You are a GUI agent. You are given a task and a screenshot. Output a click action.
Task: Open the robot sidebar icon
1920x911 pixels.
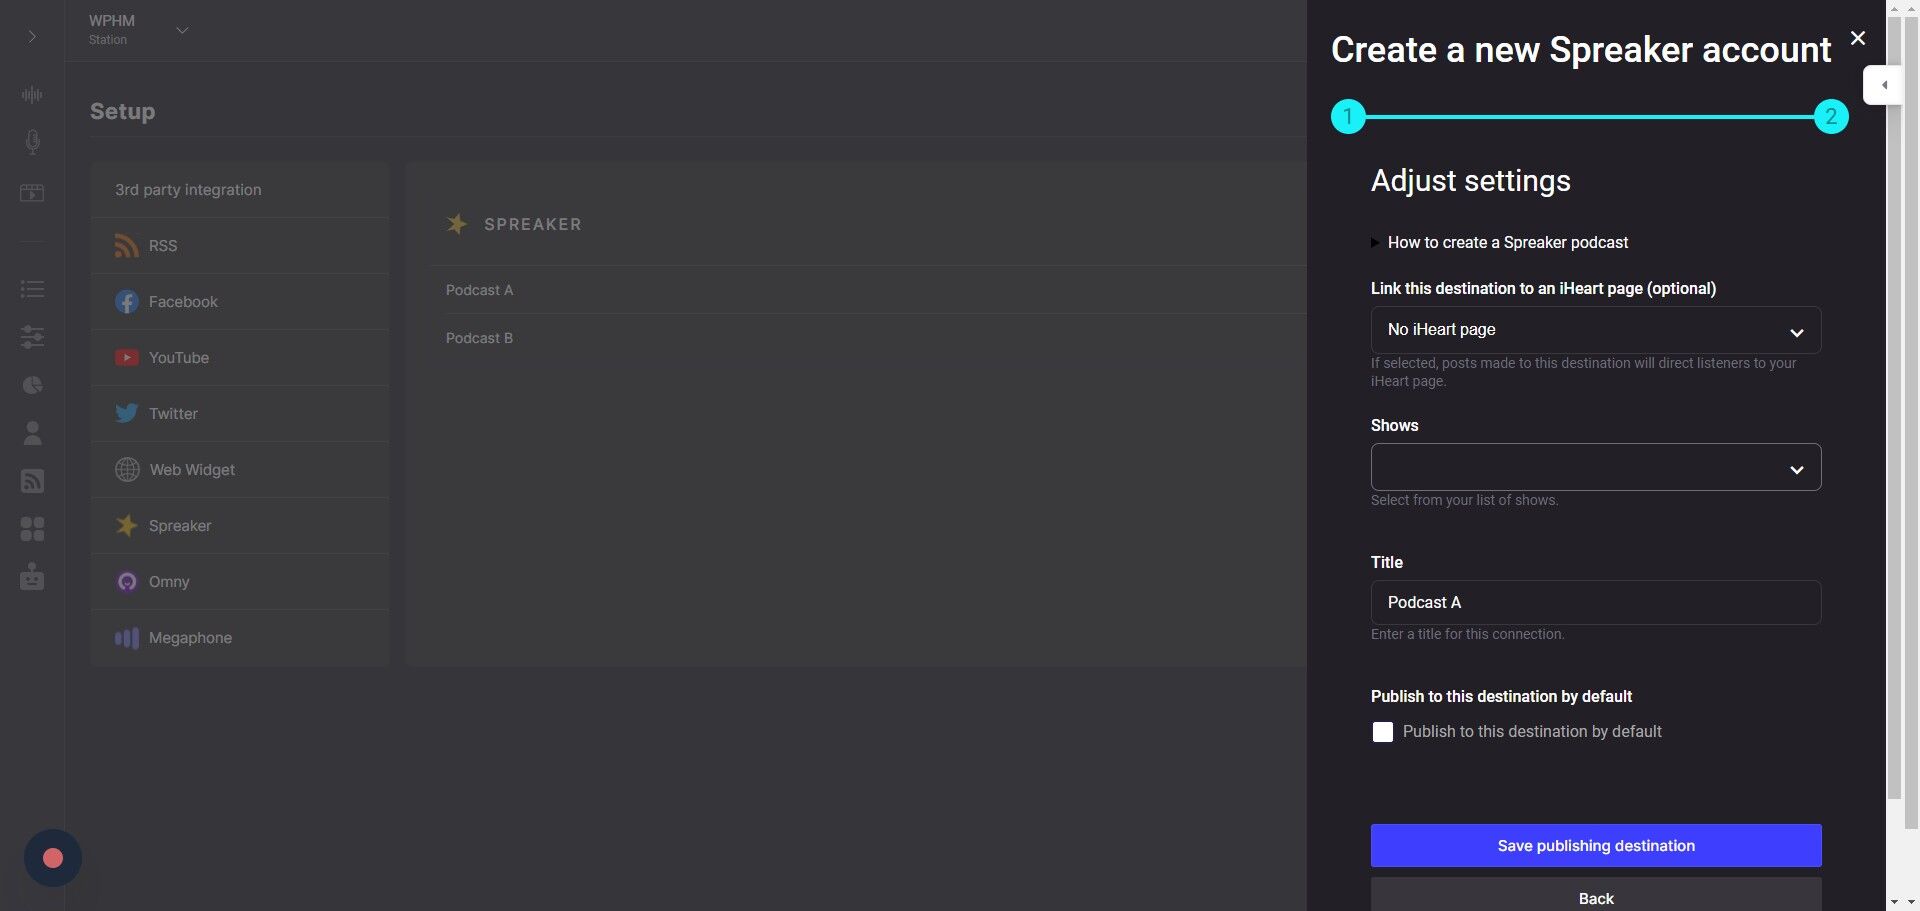click(x=32, y=577)
